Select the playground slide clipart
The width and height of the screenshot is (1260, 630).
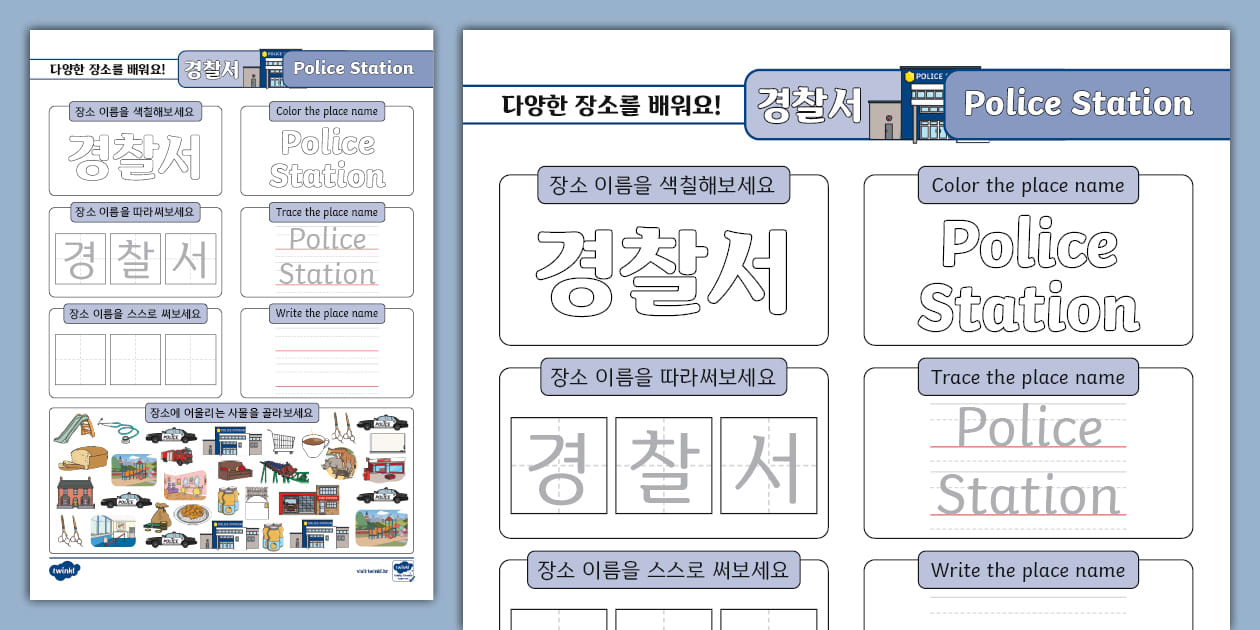73,430
